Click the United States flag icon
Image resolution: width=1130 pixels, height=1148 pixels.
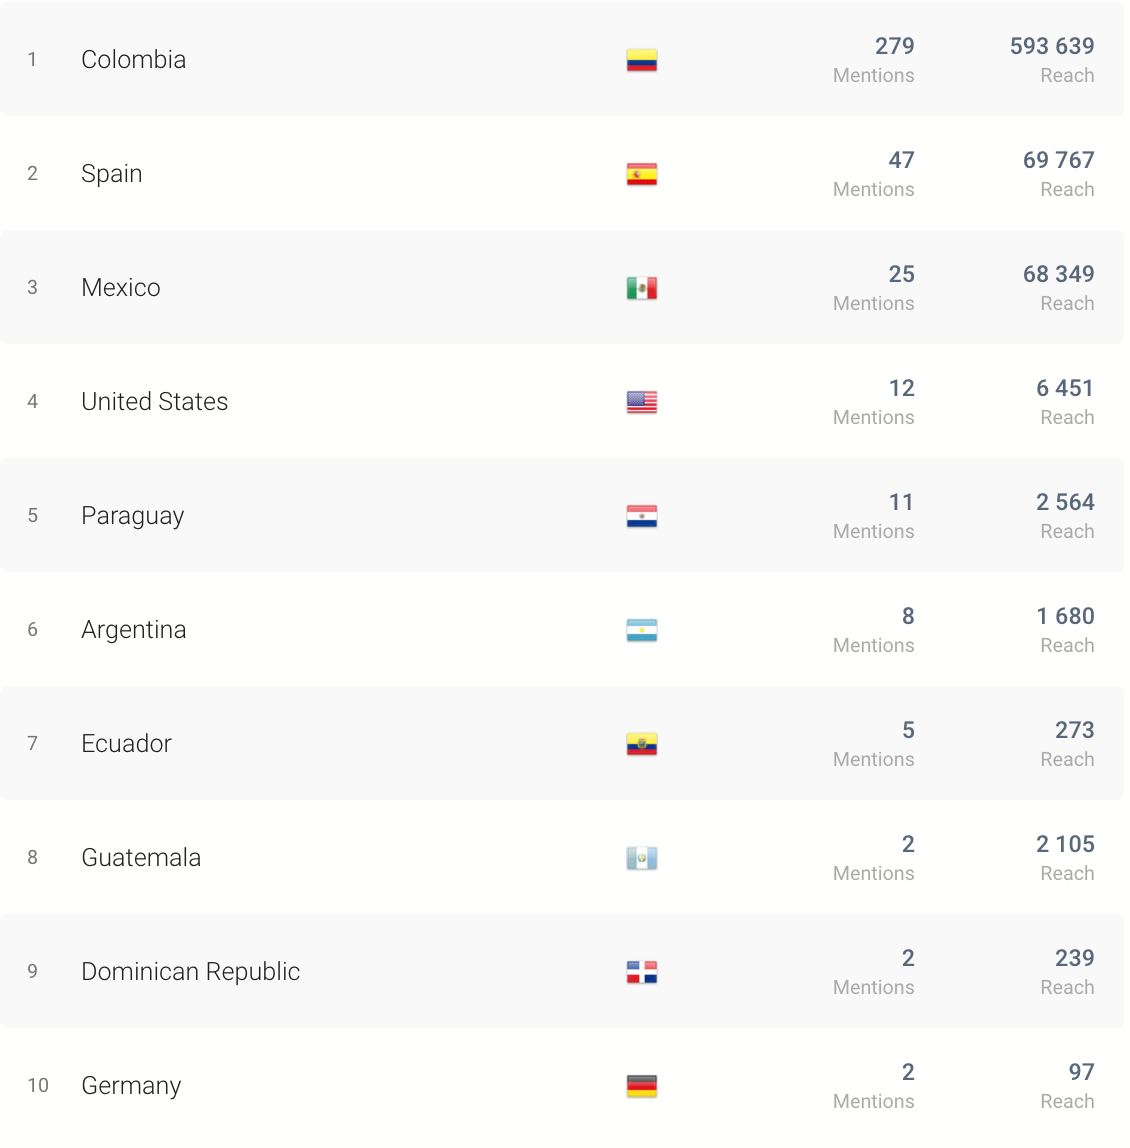[x=642, y=402]
